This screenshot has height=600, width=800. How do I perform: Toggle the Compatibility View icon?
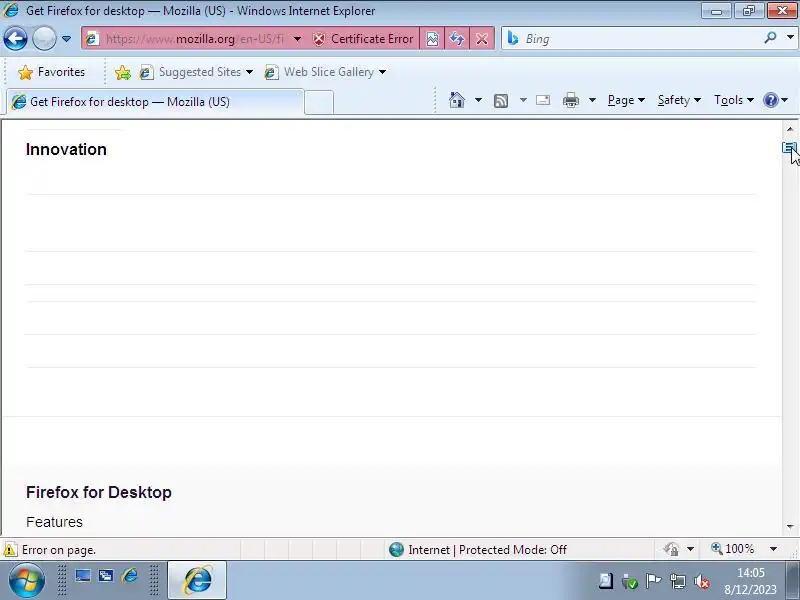pyautogui.click(x=432, y=39)
